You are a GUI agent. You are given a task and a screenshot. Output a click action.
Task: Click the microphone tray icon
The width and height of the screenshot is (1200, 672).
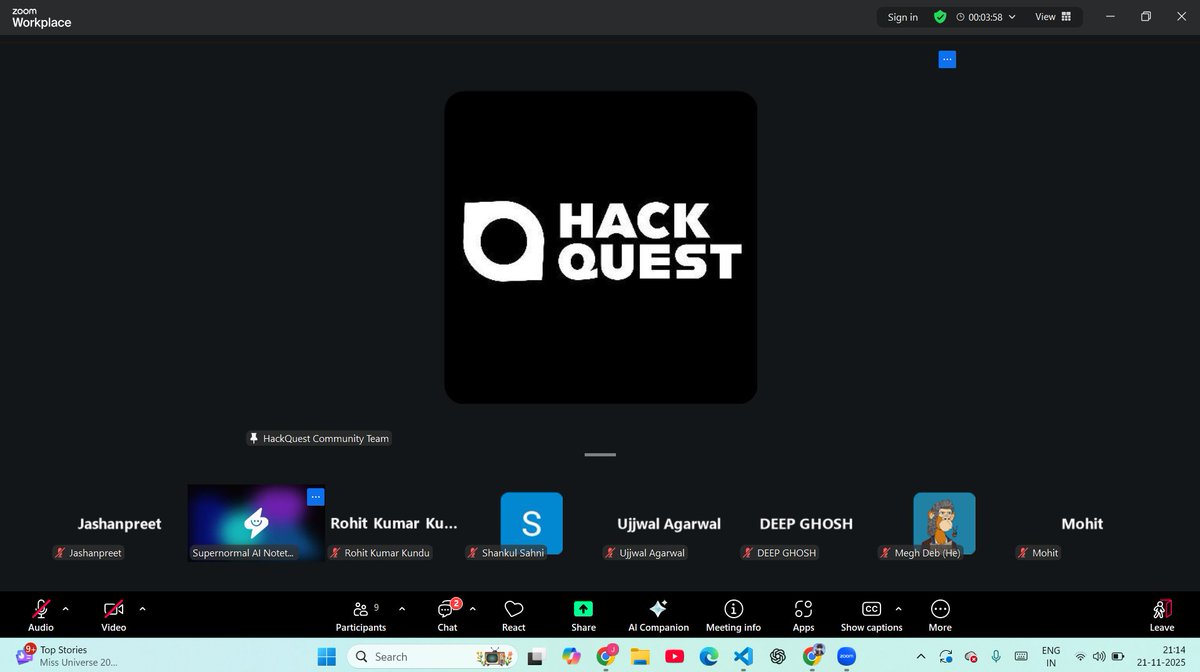[x=996, y=656]
